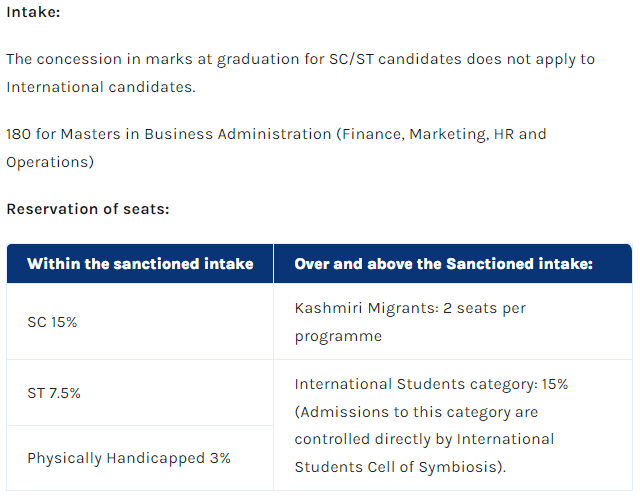
Task: Click the "International Students category: 15%" line
Action: pyautogui.click(x=431, y=384)
